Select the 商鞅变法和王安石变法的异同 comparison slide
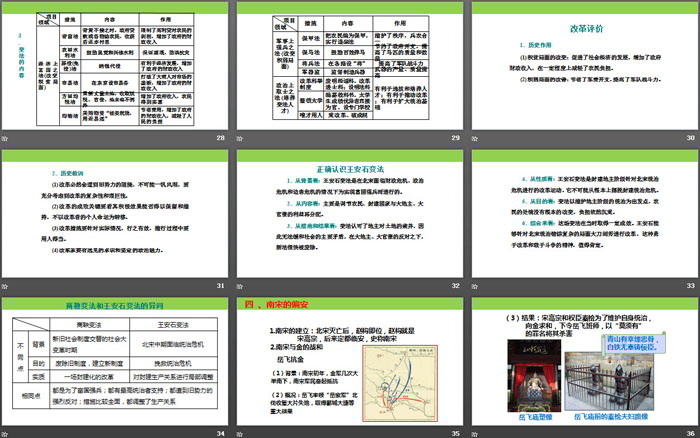The width and height of the screenshot is (700, 438). pos(115,360)
